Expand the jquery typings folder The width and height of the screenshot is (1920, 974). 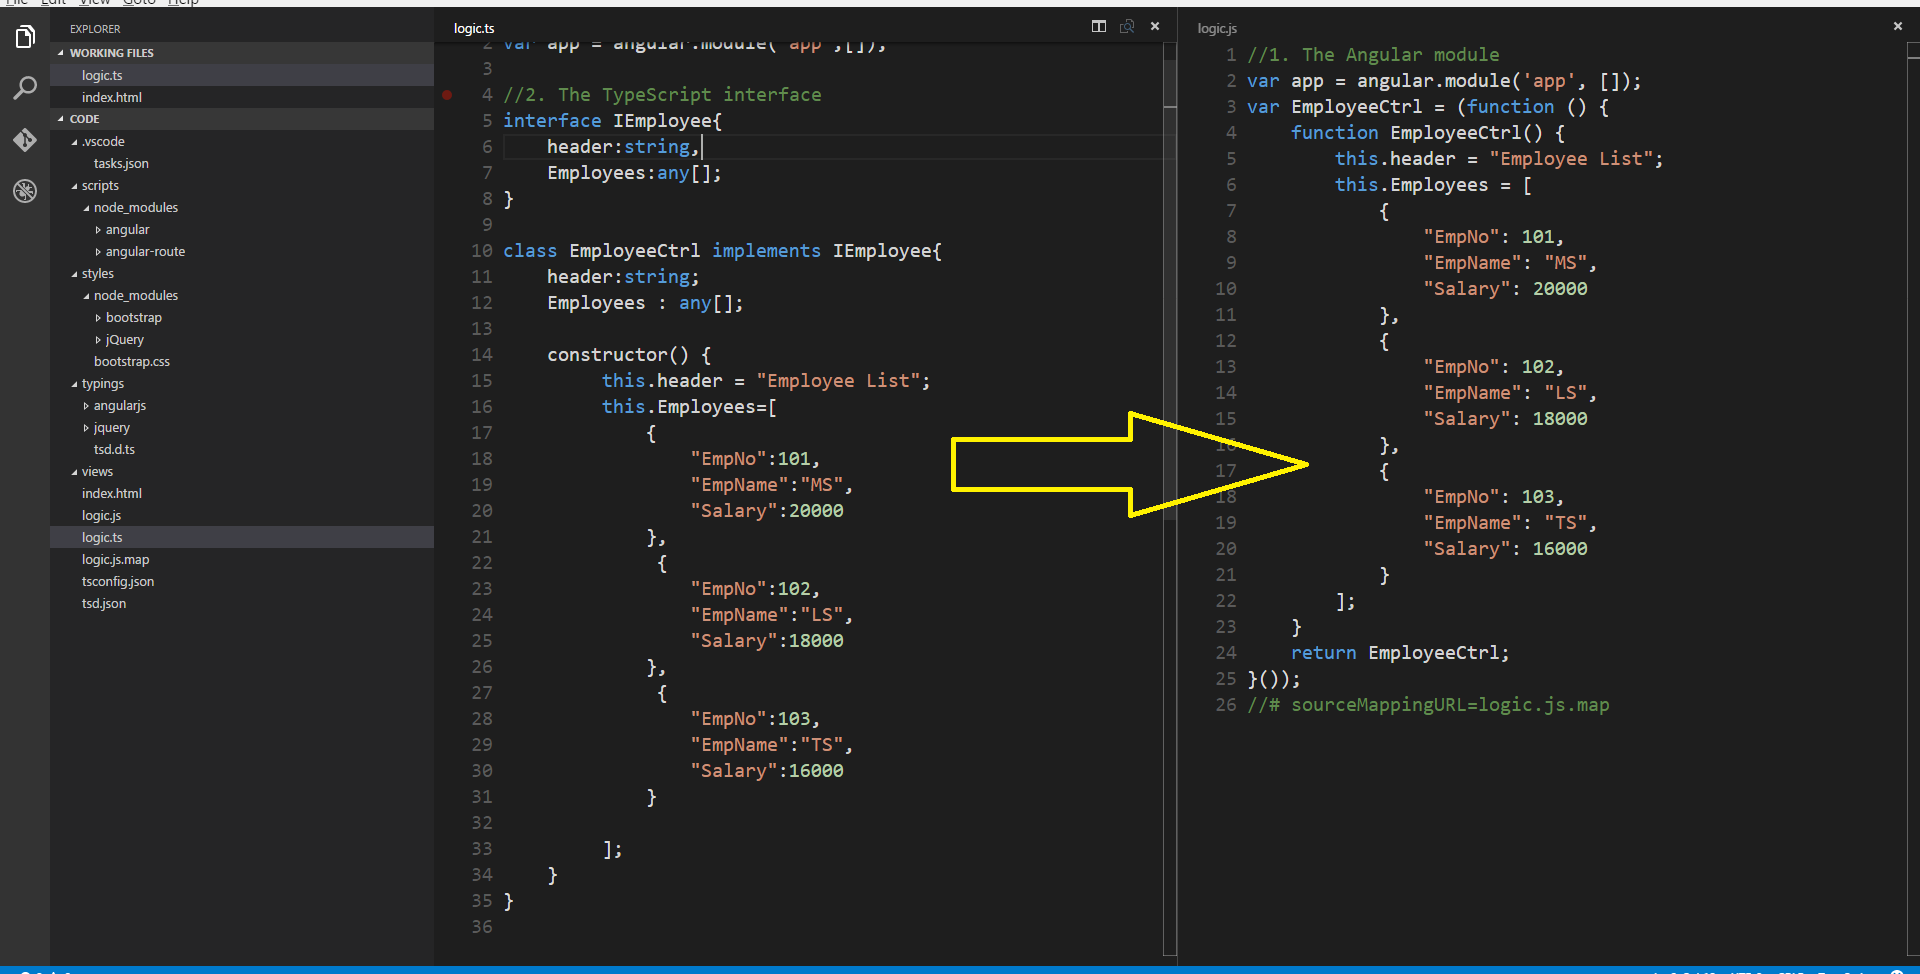click(x=87, y=428)
